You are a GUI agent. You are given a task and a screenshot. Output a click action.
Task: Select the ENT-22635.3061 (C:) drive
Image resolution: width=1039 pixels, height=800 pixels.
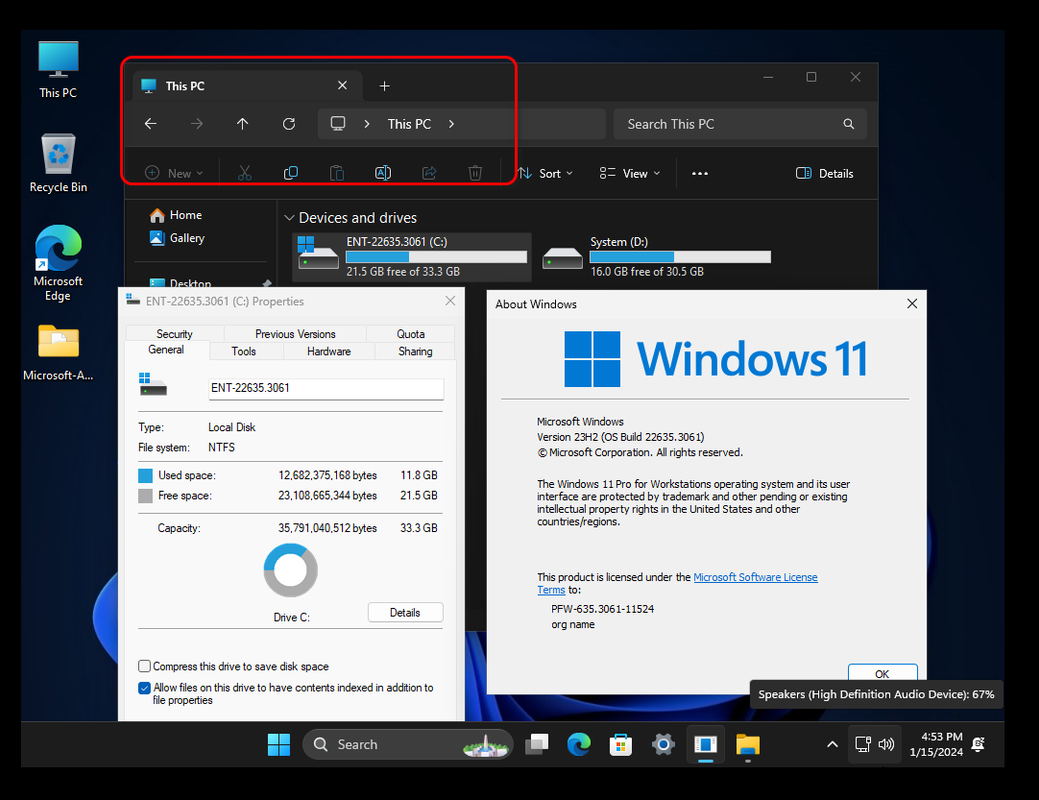click(411, 257)
